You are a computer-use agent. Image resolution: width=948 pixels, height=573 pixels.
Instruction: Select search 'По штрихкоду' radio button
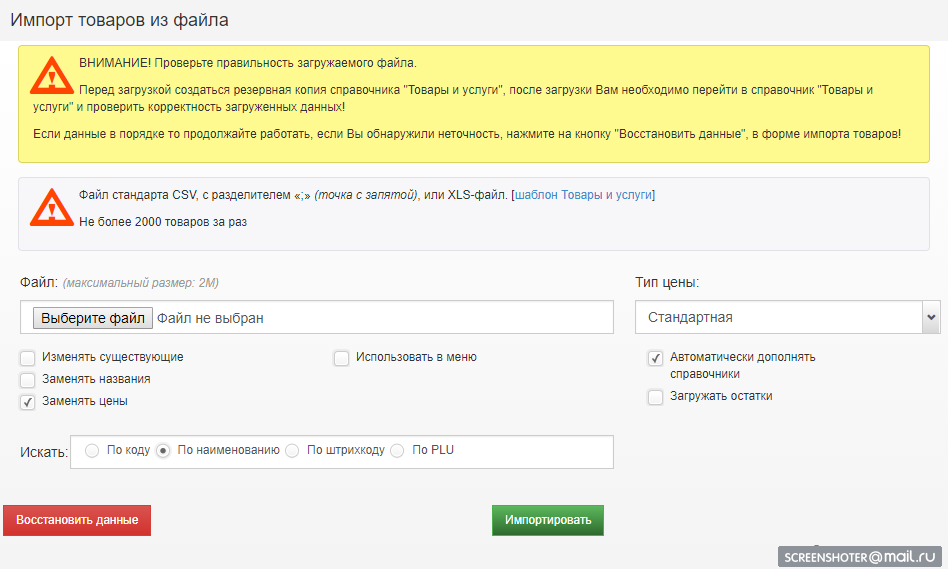click(292, 451)
